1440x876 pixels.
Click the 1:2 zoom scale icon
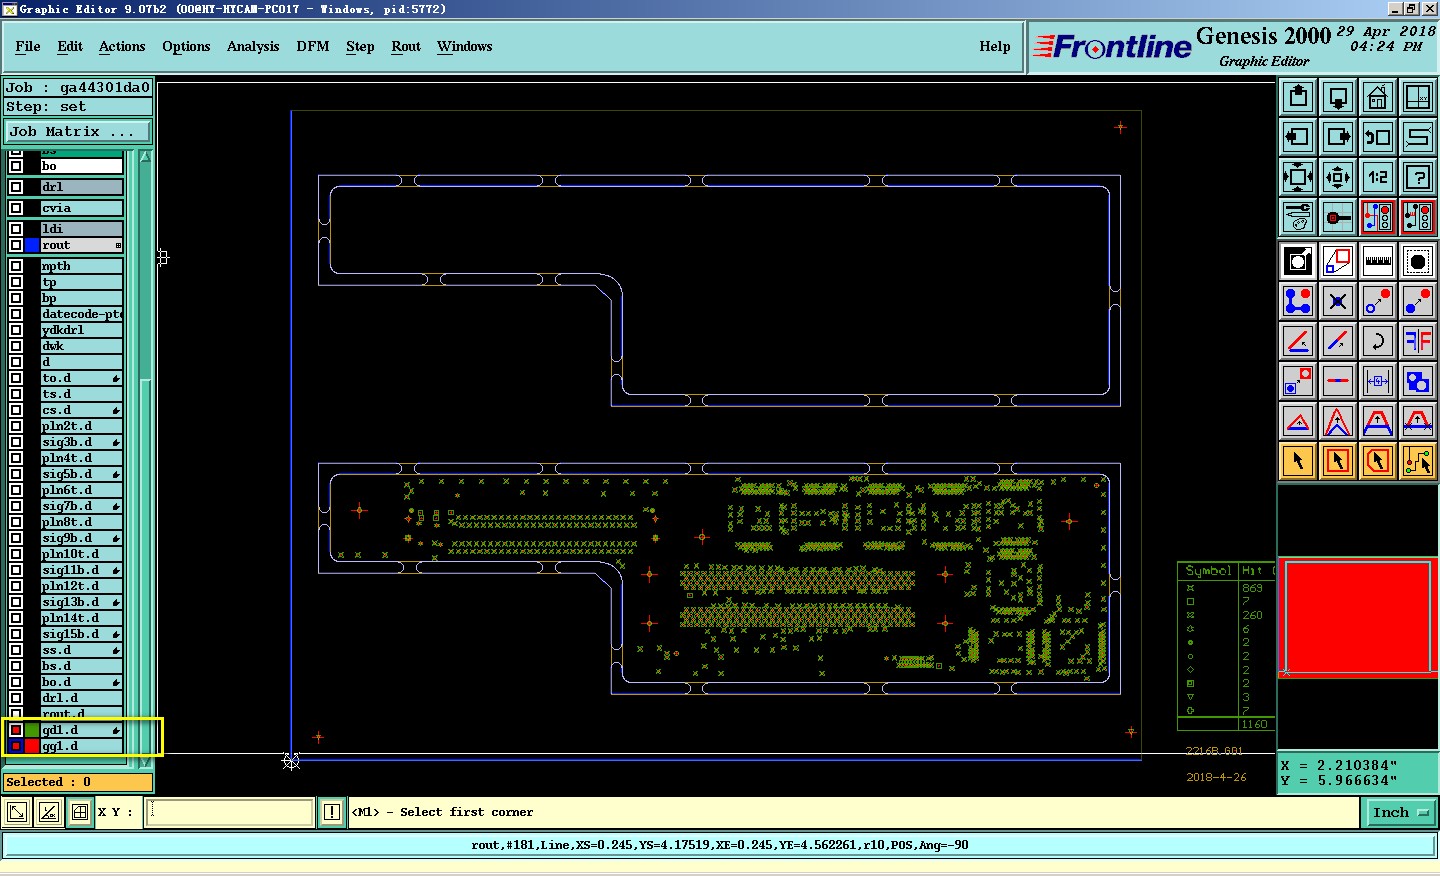pyautogui.click(x=1378, y=177)
